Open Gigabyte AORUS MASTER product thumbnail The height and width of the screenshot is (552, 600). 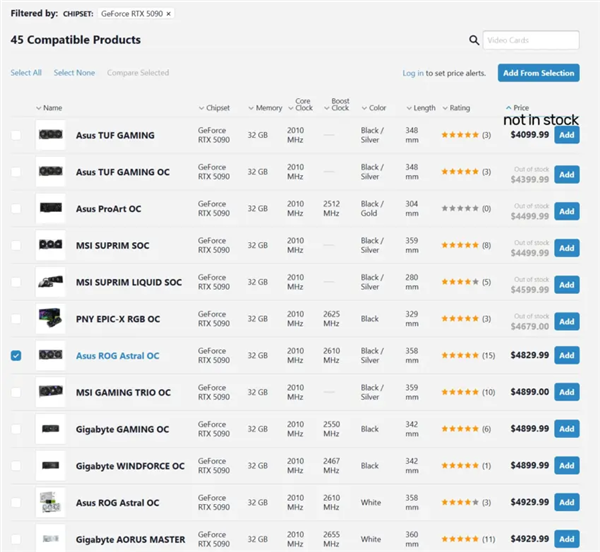click(x=51, y=539)
